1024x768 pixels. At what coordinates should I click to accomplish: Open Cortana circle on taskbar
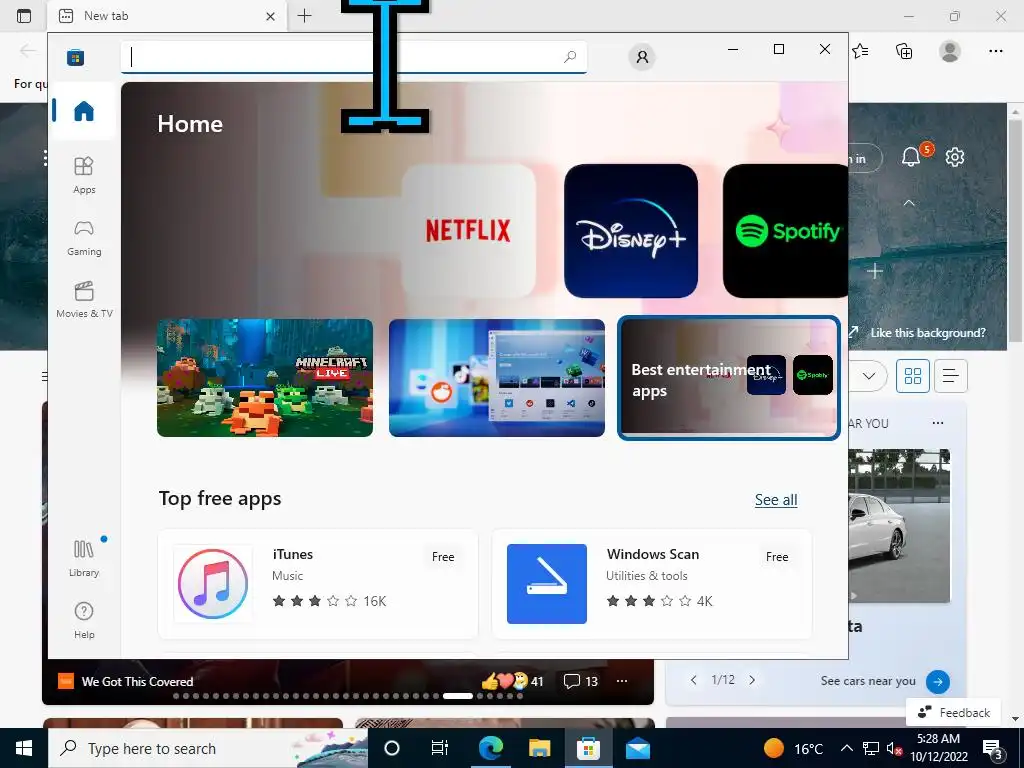[391, 748]
